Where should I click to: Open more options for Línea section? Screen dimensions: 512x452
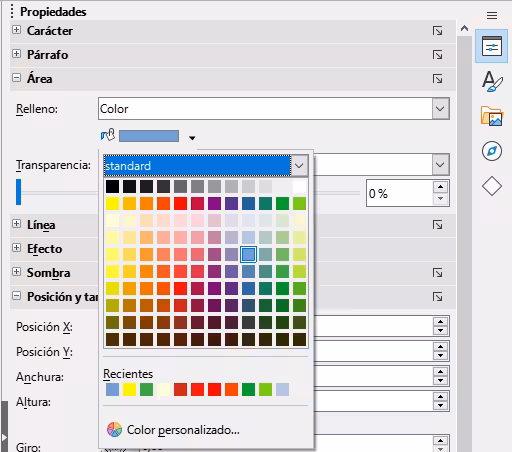(438, 225)
